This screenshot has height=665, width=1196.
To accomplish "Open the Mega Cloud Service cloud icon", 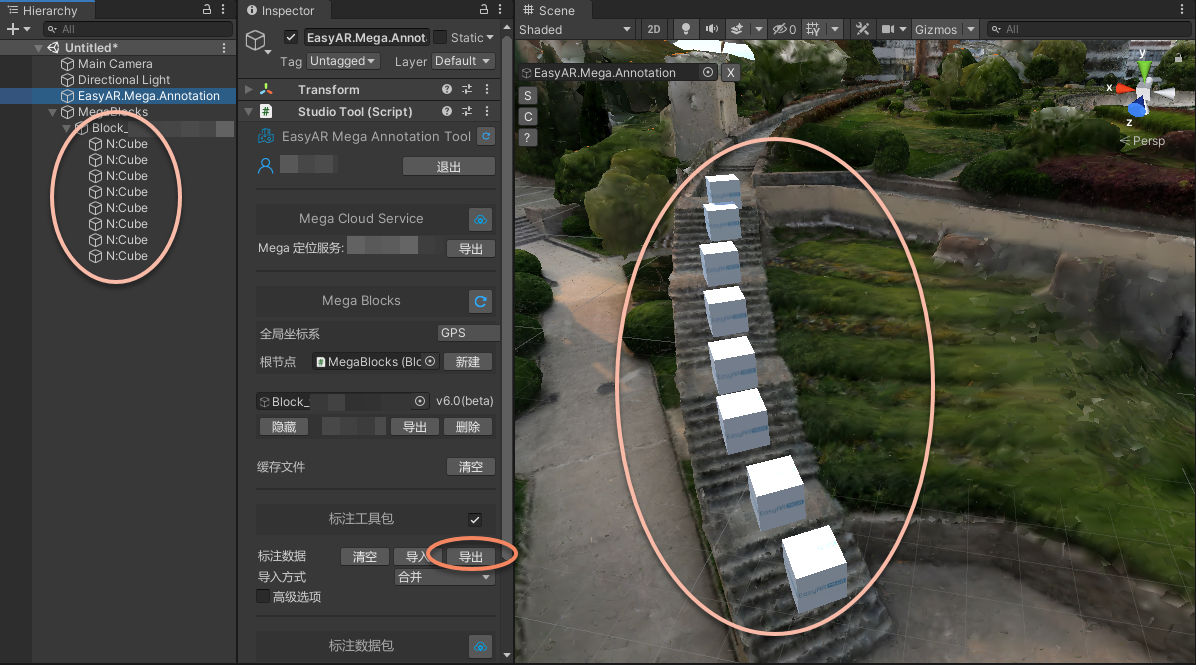I will point(481,219).
